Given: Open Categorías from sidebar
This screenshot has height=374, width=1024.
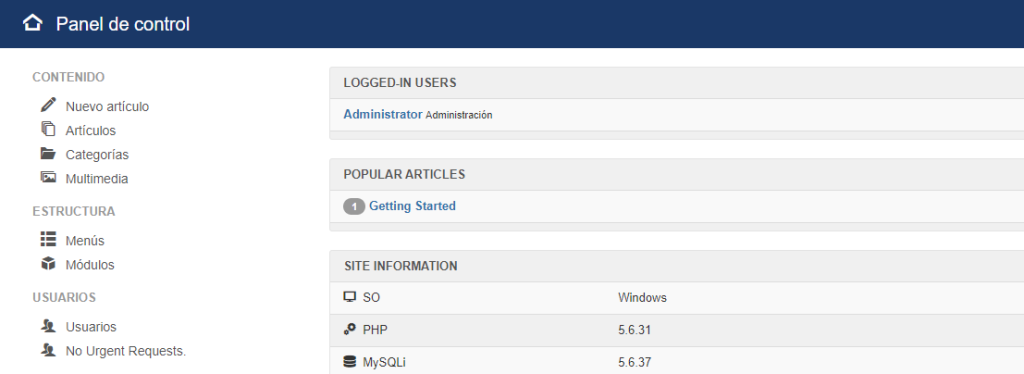Looking at the screenshot, I should point(97,155).
